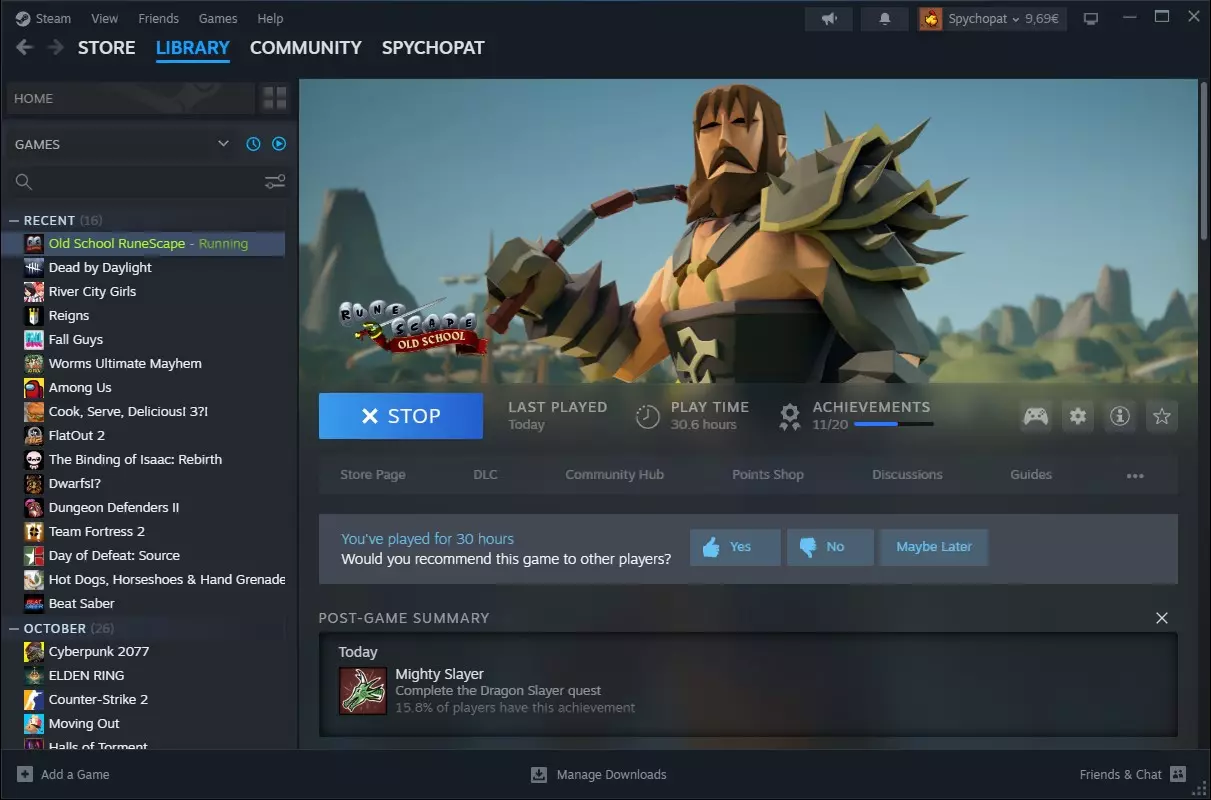Collapse the OCTOBER section

click(15, 629)
